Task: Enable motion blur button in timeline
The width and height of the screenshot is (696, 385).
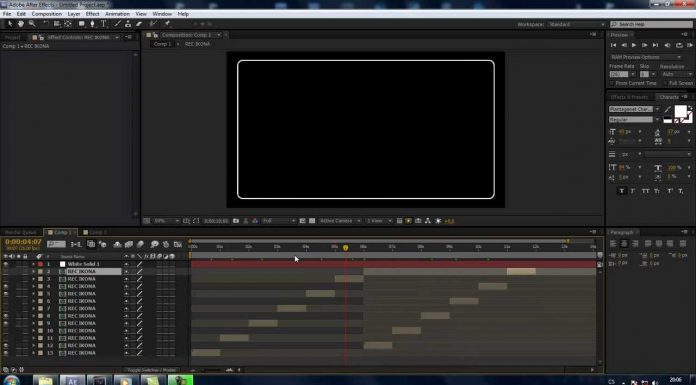Action: tap(140, 244)
